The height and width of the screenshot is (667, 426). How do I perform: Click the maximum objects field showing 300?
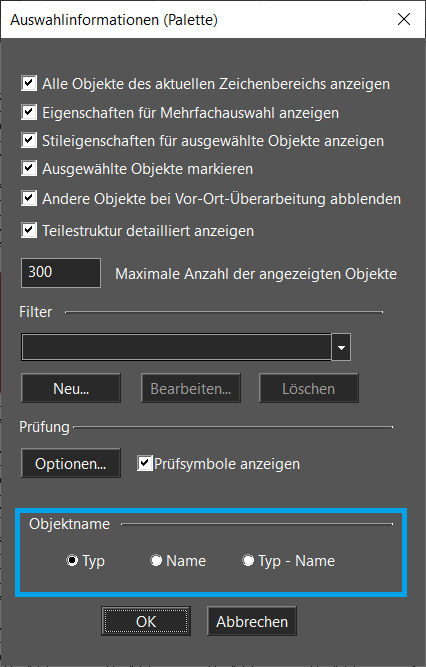tap(61, 273)
